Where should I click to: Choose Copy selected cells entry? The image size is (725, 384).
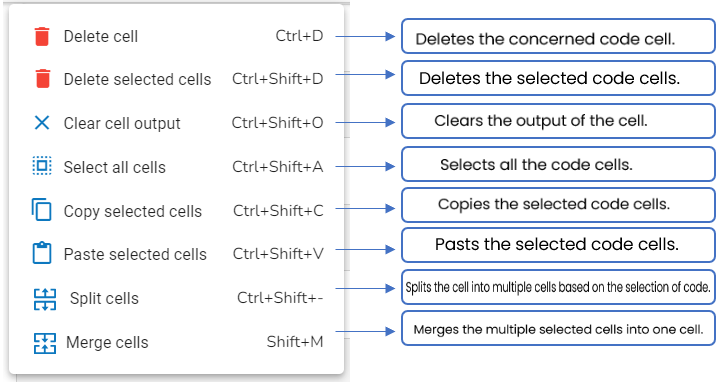178,211
